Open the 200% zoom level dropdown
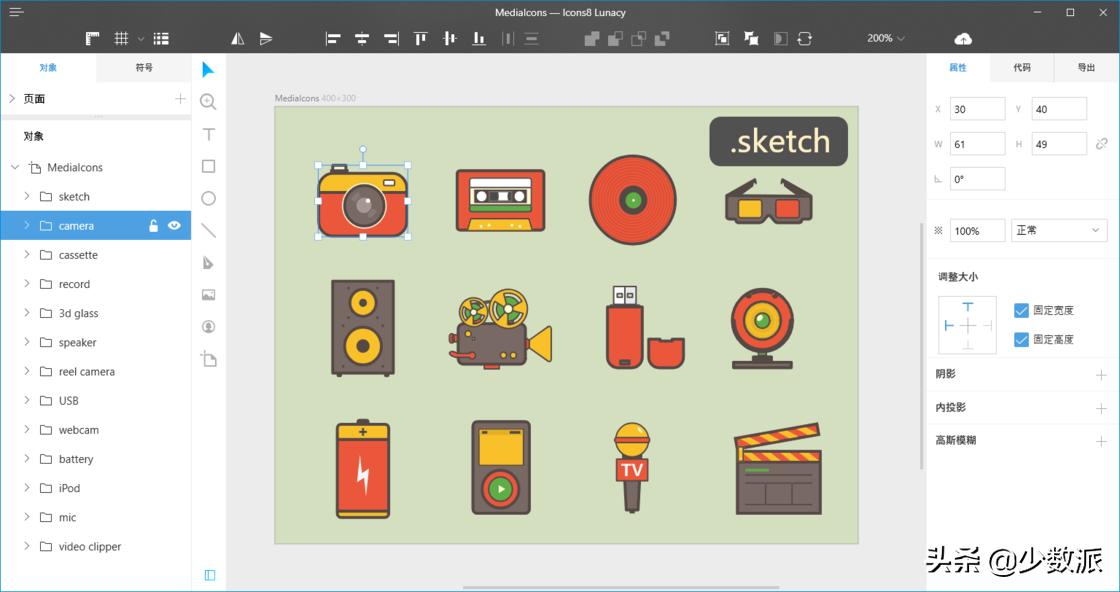Image resolution: width=1120 pixels, height=592 pixels. click(x=886, y=39)
